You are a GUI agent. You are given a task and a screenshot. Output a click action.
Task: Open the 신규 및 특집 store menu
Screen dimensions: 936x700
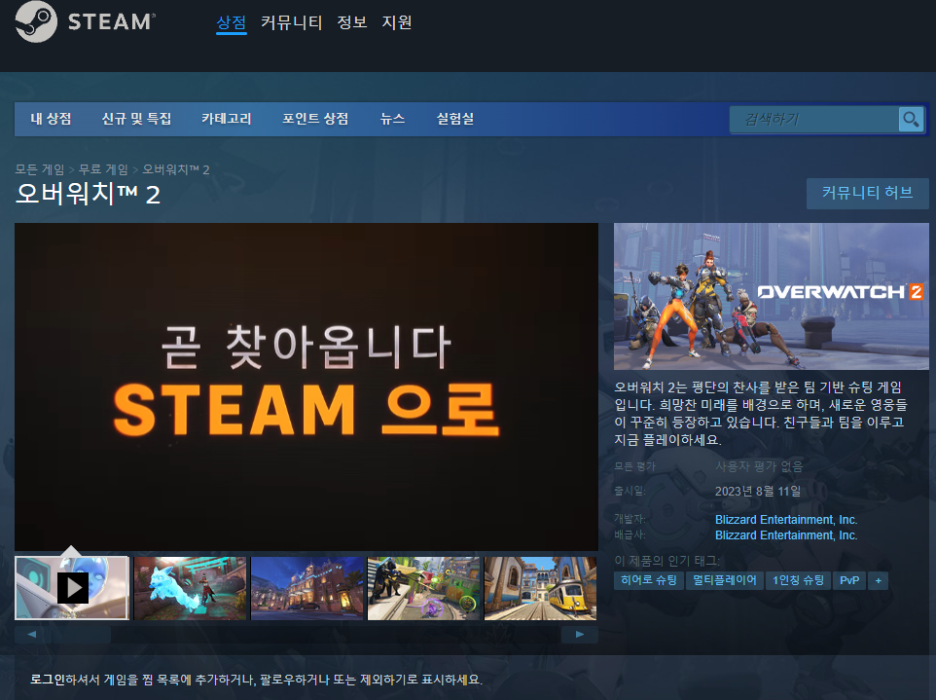[x=137, y=119]
